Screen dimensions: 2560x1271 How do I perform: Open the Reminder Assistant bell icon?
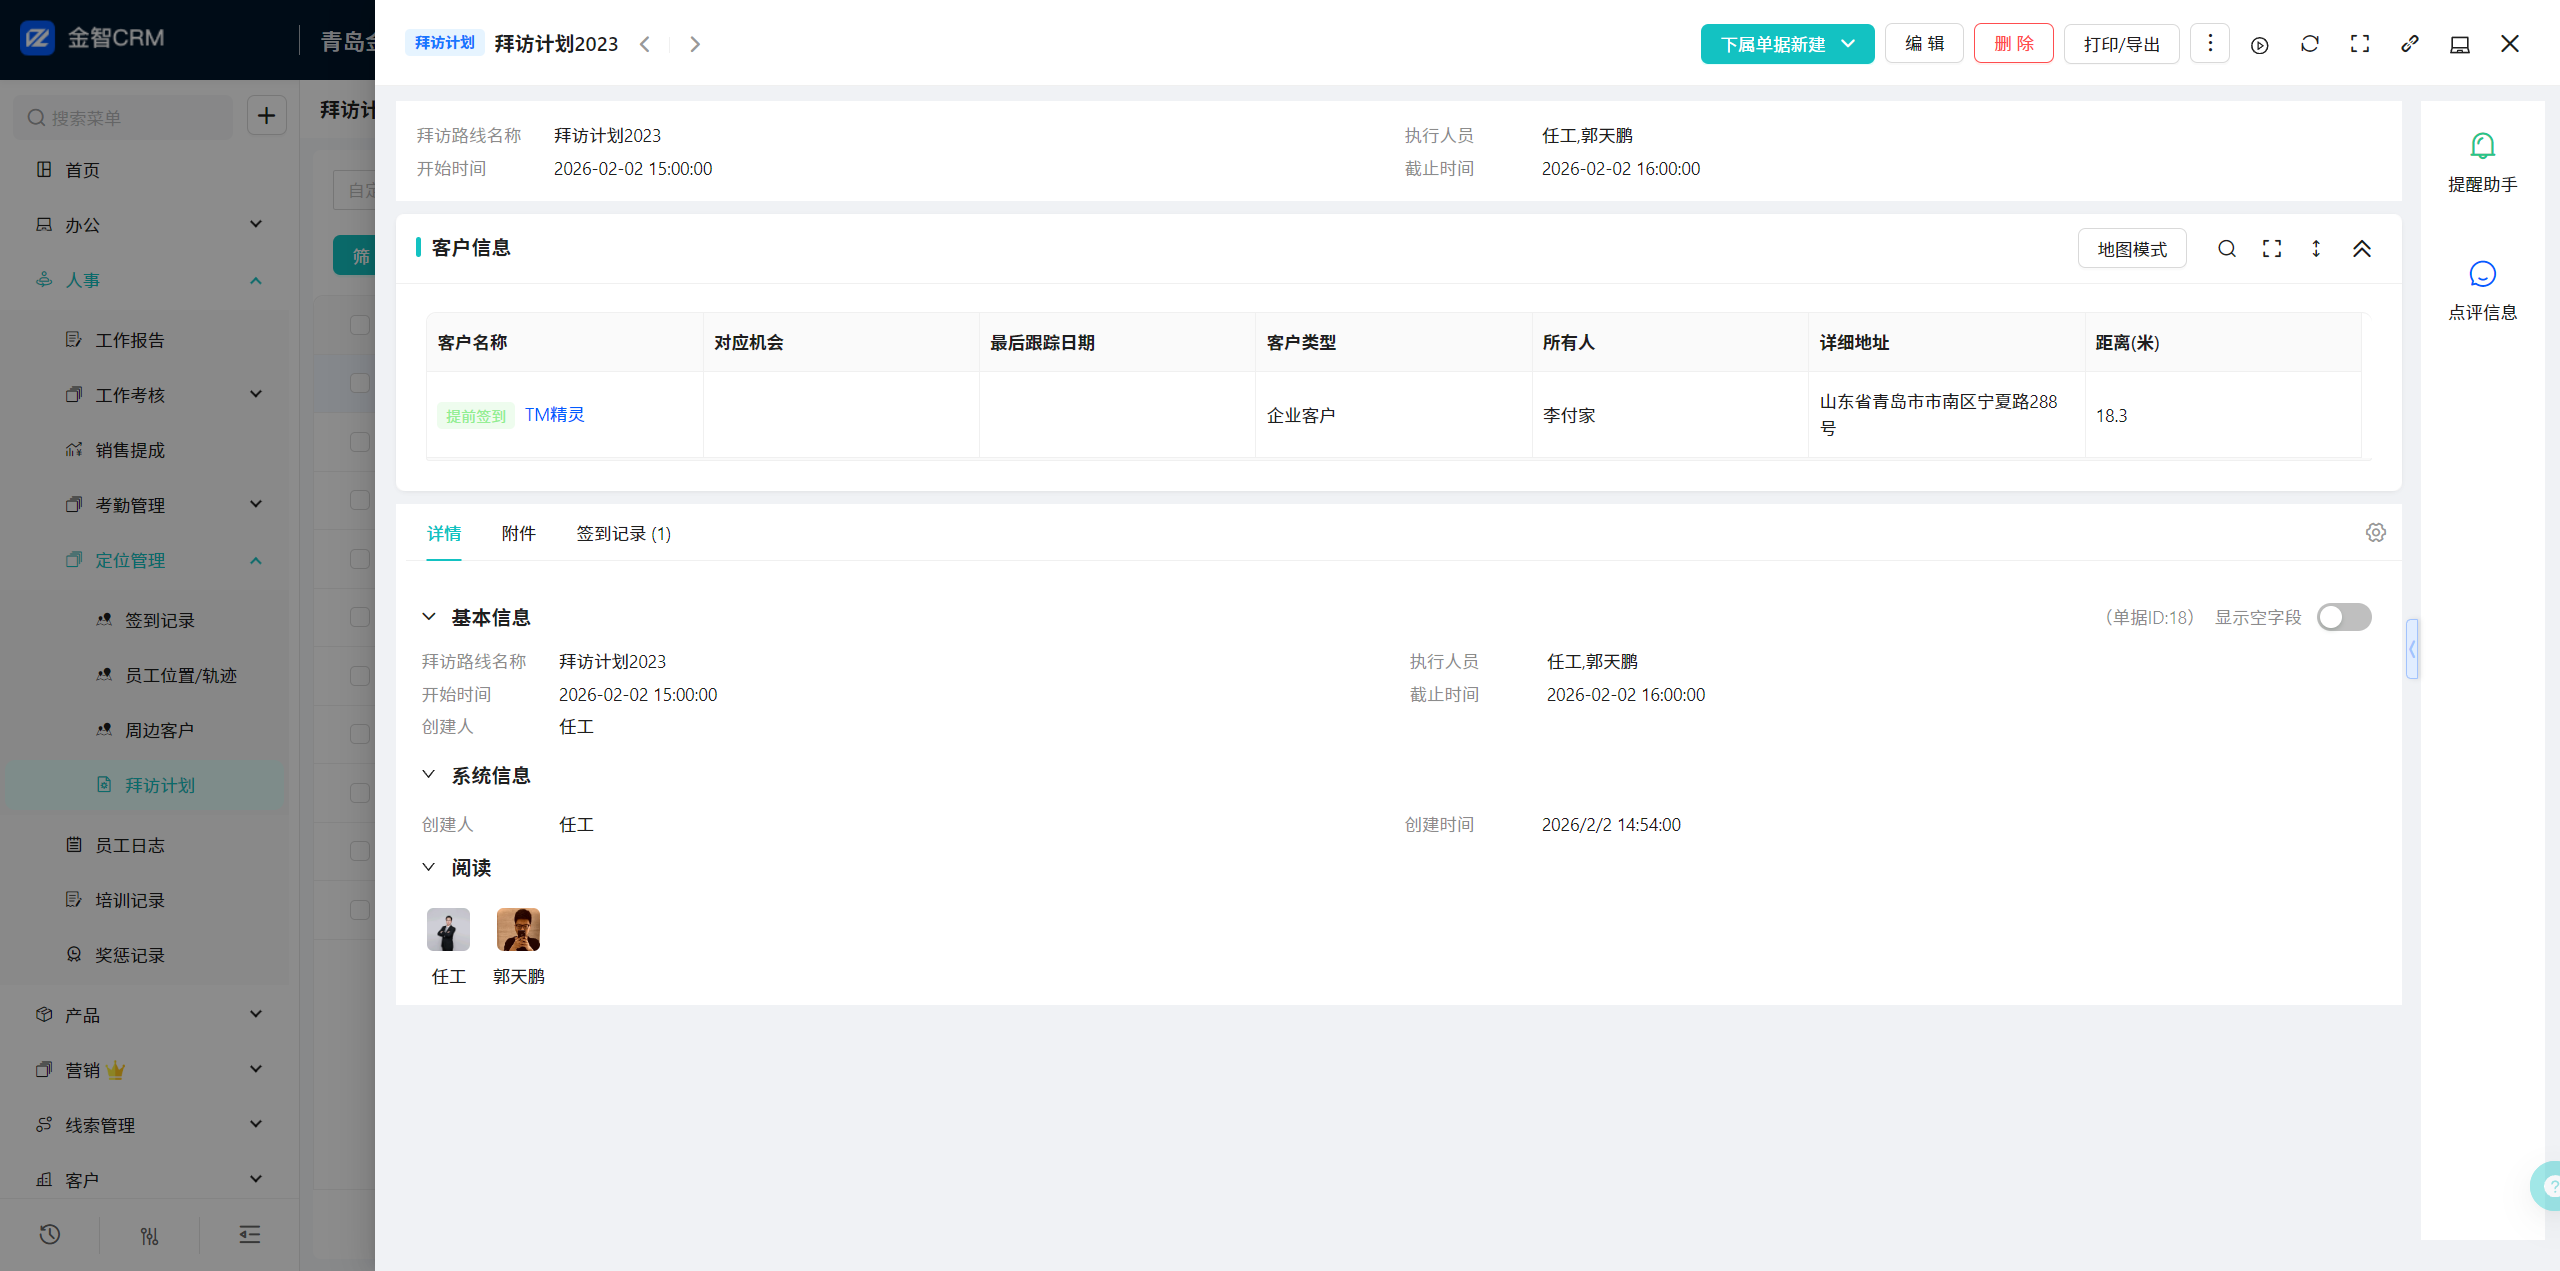(2482, 147)
